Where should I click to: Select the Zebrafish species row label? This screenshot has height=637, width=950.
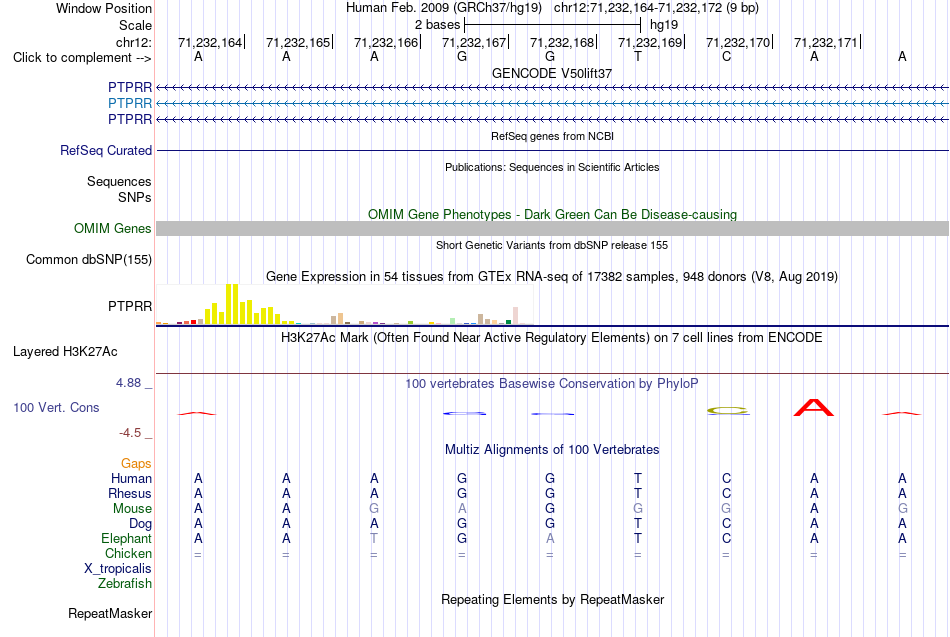(x=125, y=584)
